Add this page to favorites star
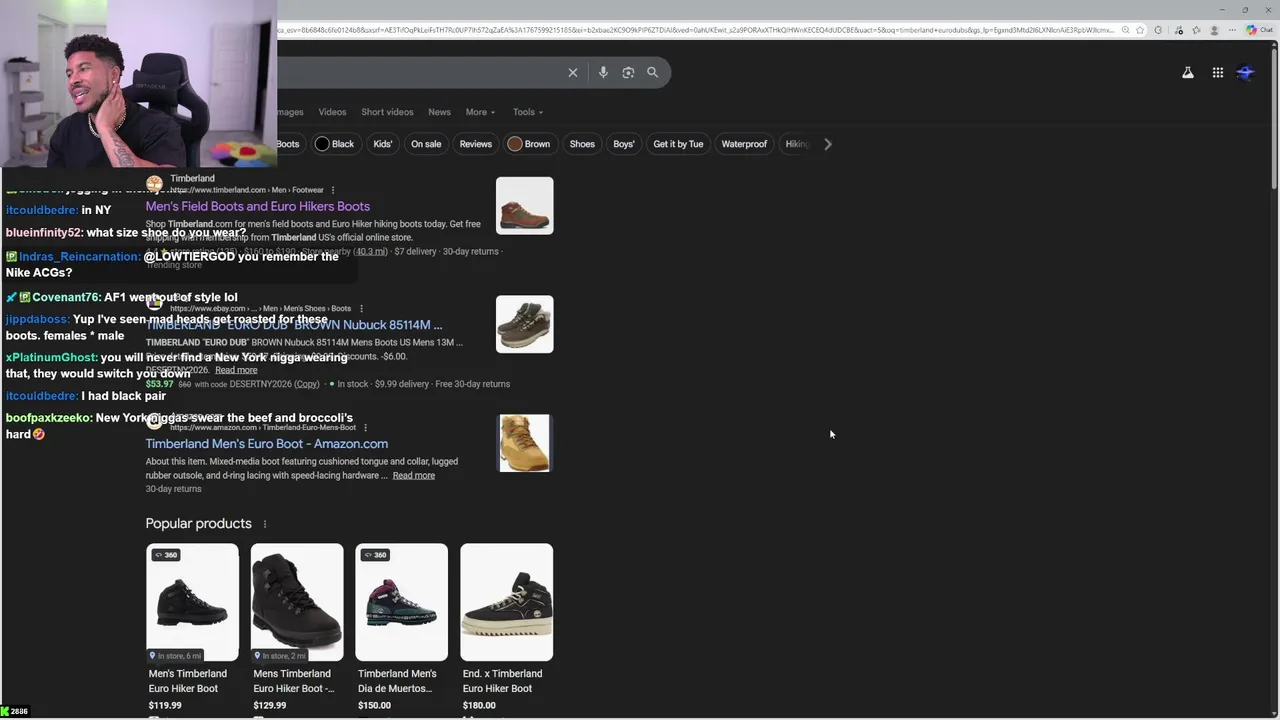This screenshot has width=1280, height=720. [x=1140, y=30]
